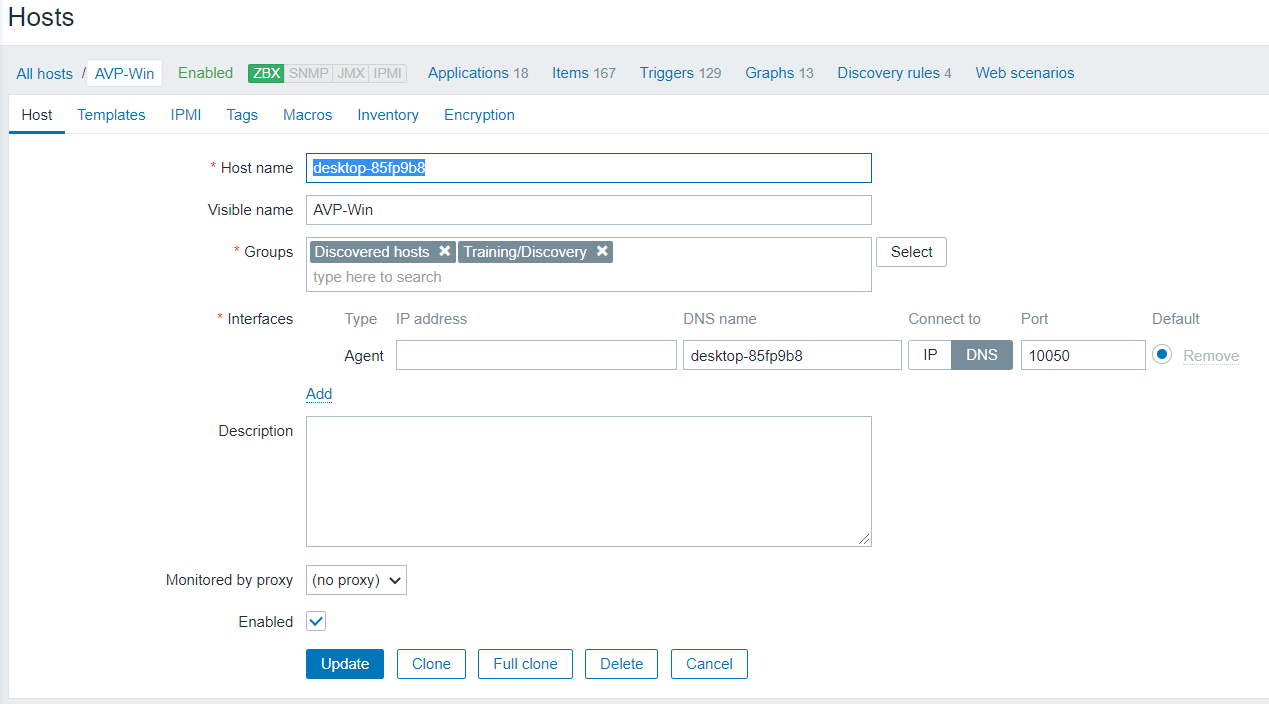Click the green ZBX availability badge

point(266,73)
